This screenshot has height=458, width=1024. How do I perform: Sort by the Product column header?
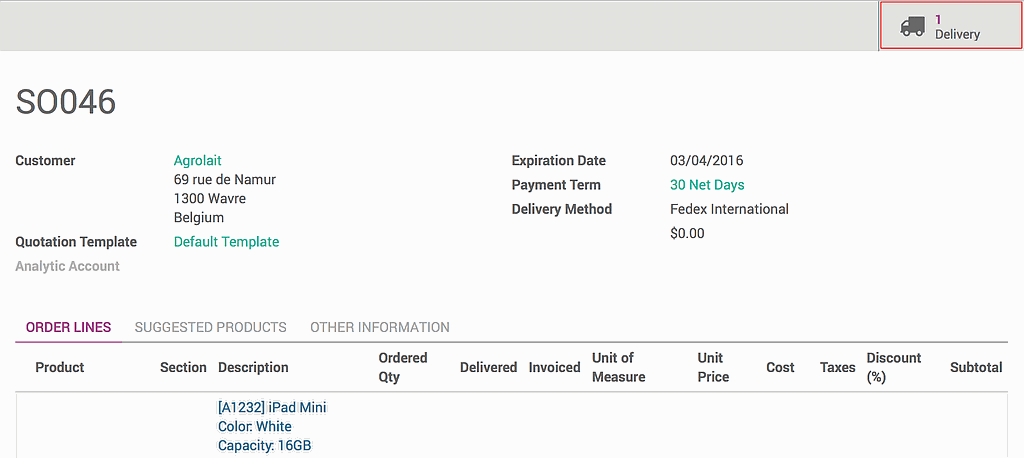click(60, 367)
